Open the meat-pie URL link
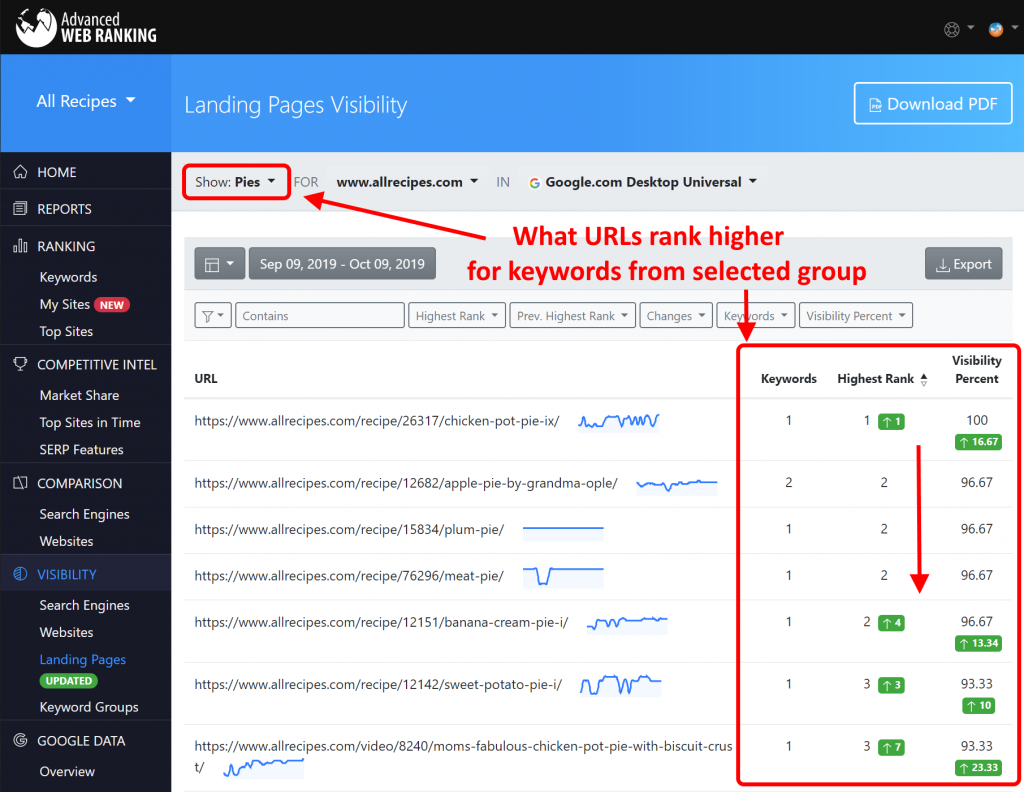 coord(349,576)
